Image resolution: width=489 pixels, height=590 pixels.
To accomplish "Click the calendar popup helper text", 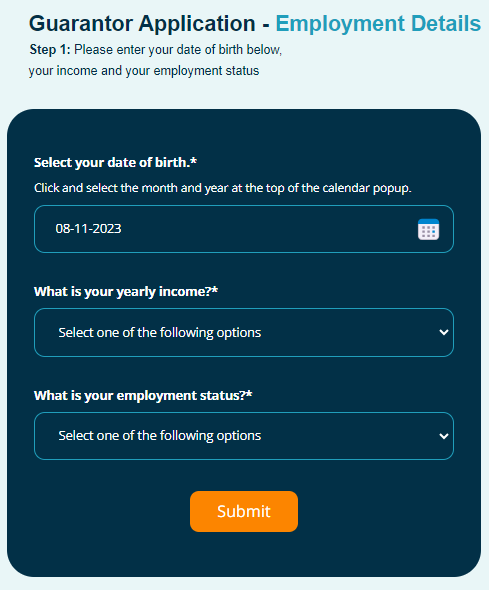I will coord(223,188).
